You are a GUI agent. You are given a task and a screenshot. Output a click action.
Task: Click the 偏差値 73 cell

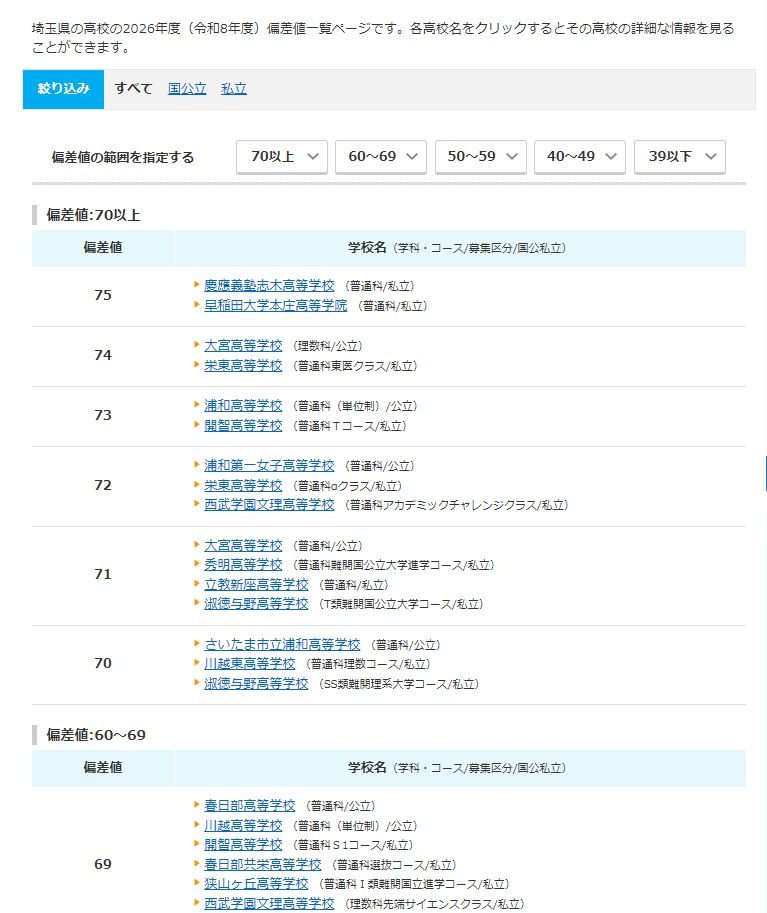pos(103,415)
